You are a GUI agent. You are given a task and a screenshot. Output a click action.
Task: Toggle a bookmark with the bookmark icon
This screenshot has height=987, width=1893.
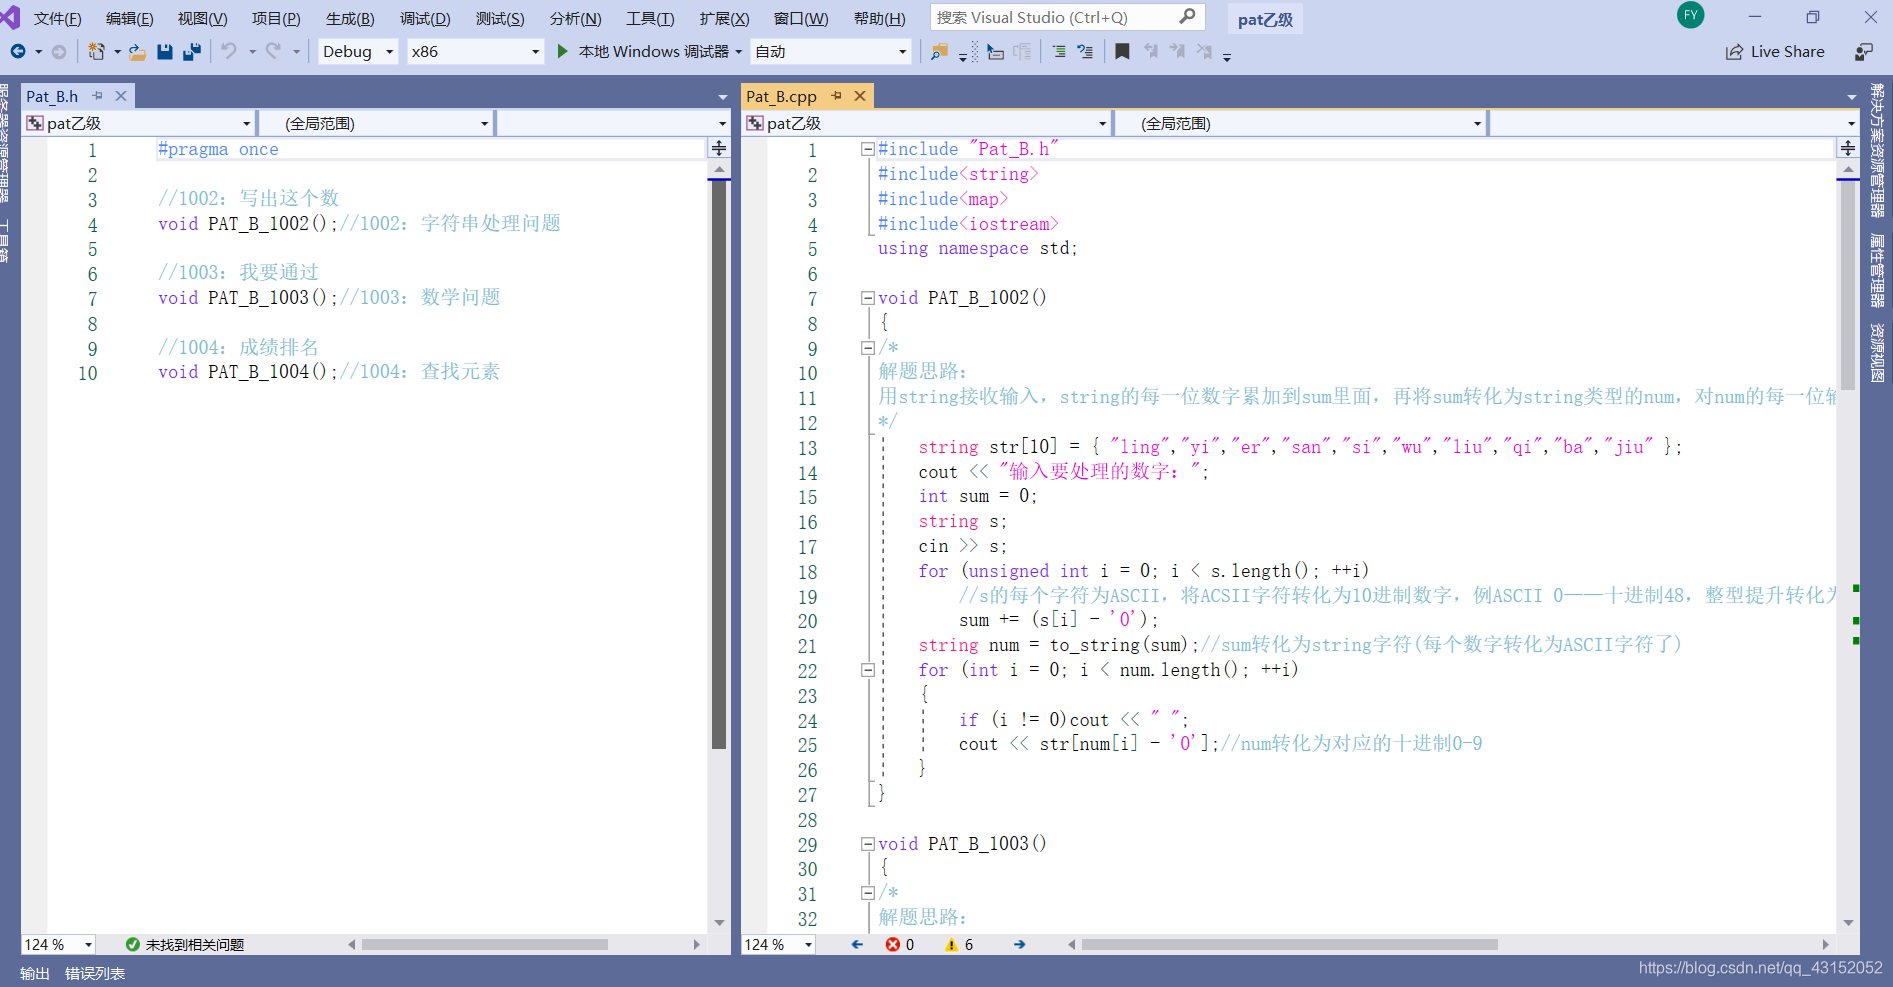pos(1122,52)
